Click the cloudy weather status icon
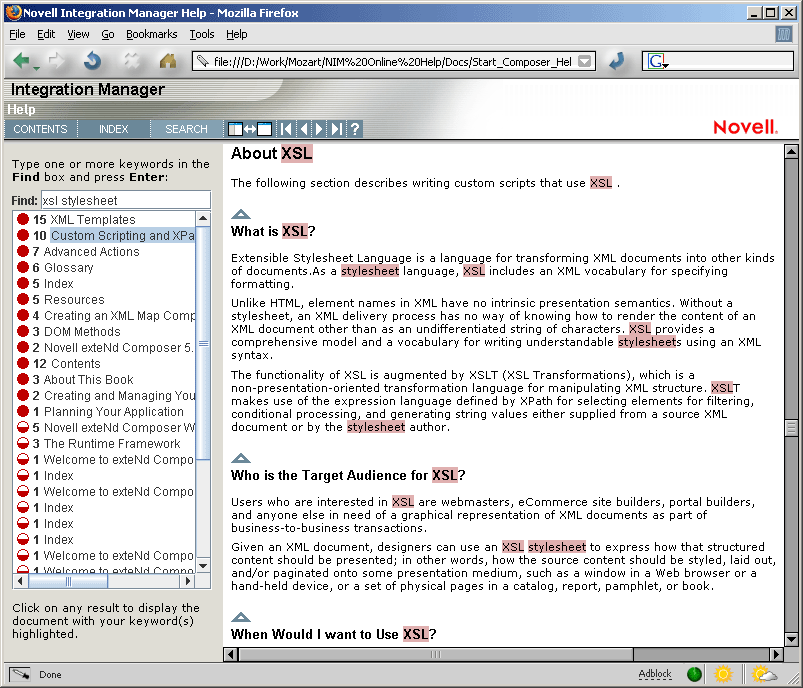Screen dimensions: 803x688 (x=764, y=674)
